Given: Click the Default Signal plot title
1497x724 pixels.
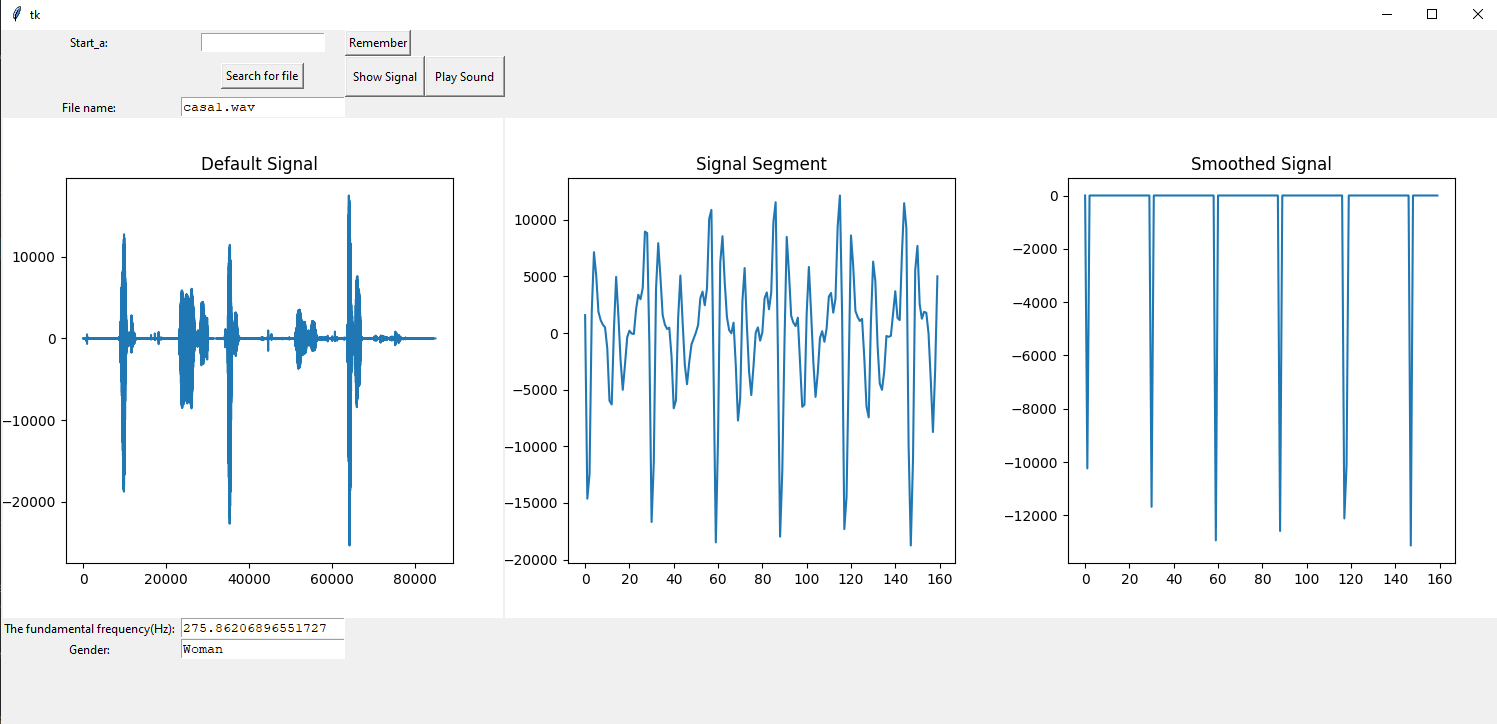Looking at the screenshot, I should (x=258, y=163).
